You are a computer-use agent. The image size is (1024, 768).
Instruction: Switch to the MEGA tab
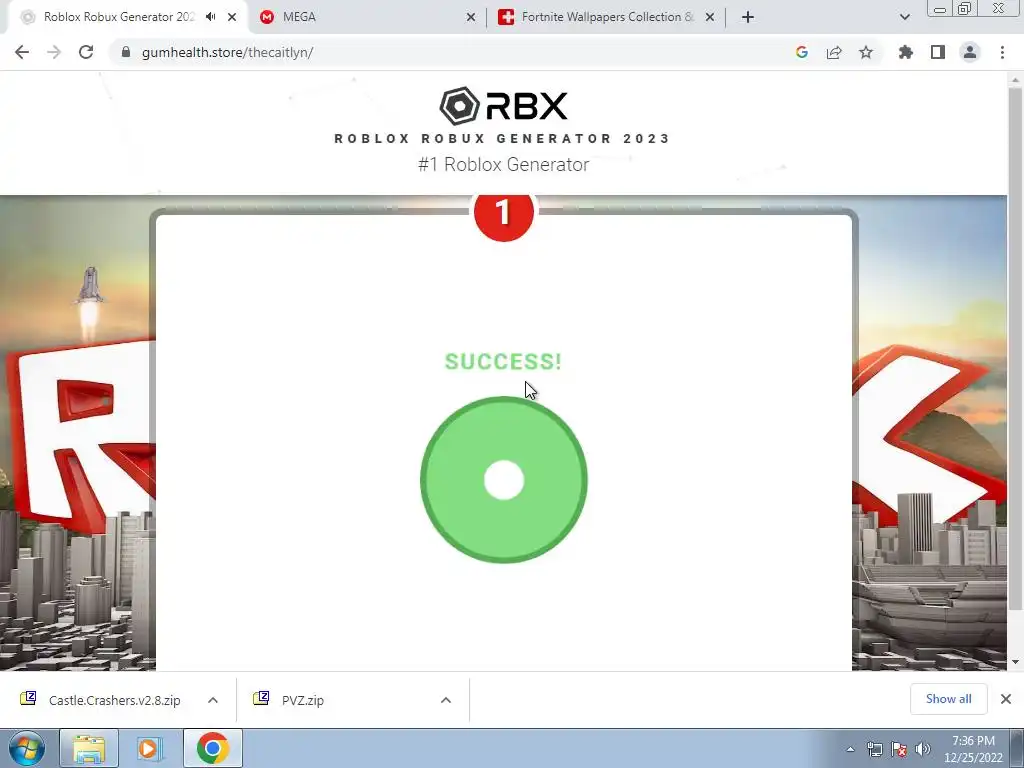click(368, 17)
